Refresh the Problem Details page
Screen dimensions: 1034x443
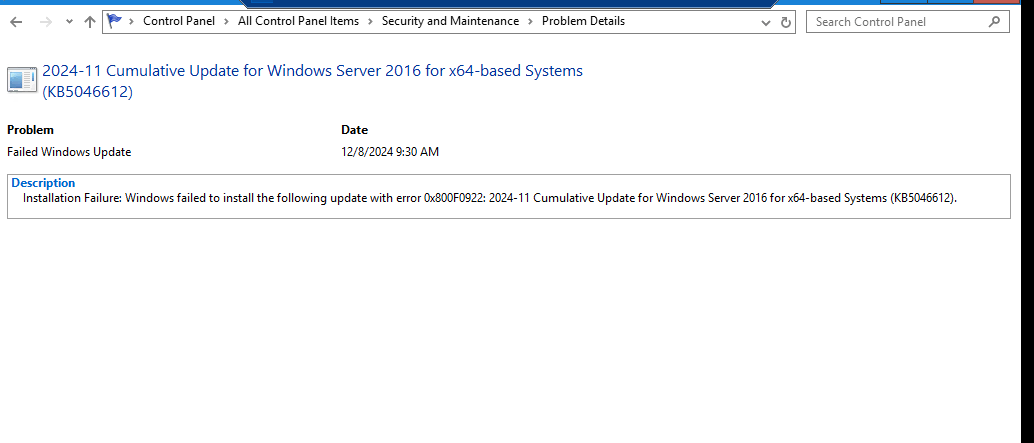pyautogui.click(x=785, y=22)
